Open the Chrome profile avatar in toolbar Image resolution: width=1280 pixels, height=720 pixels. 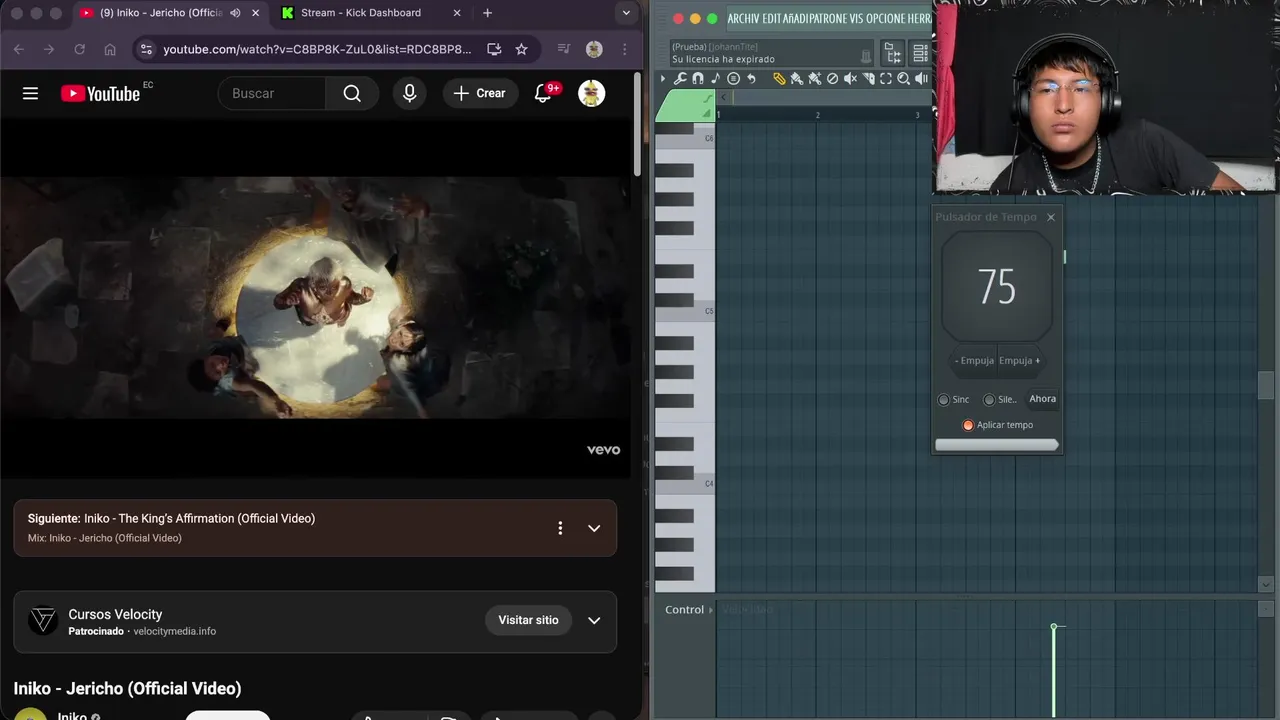pyautogui.click(x=594, y=49)
